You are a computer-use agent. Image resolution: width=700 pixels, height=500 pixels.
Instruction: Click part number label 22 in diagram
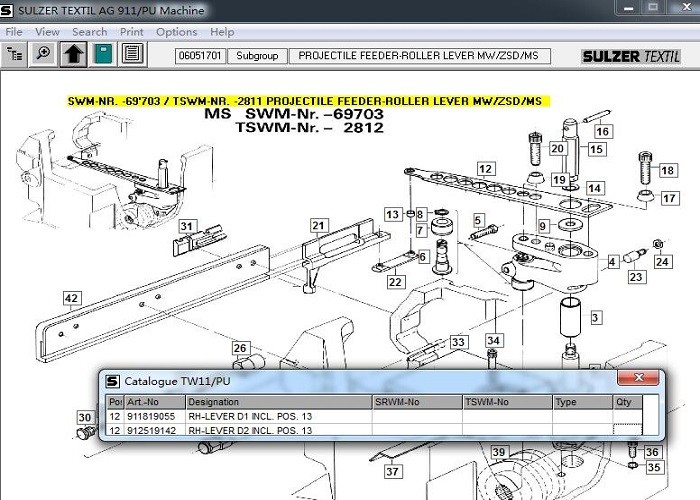point(396,282)
